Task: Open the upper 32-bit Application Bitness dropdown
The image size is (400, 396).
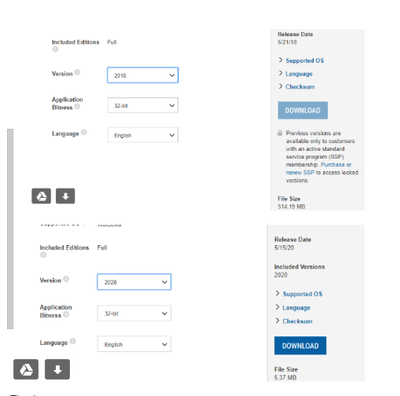Action: (x=143, y=105)
